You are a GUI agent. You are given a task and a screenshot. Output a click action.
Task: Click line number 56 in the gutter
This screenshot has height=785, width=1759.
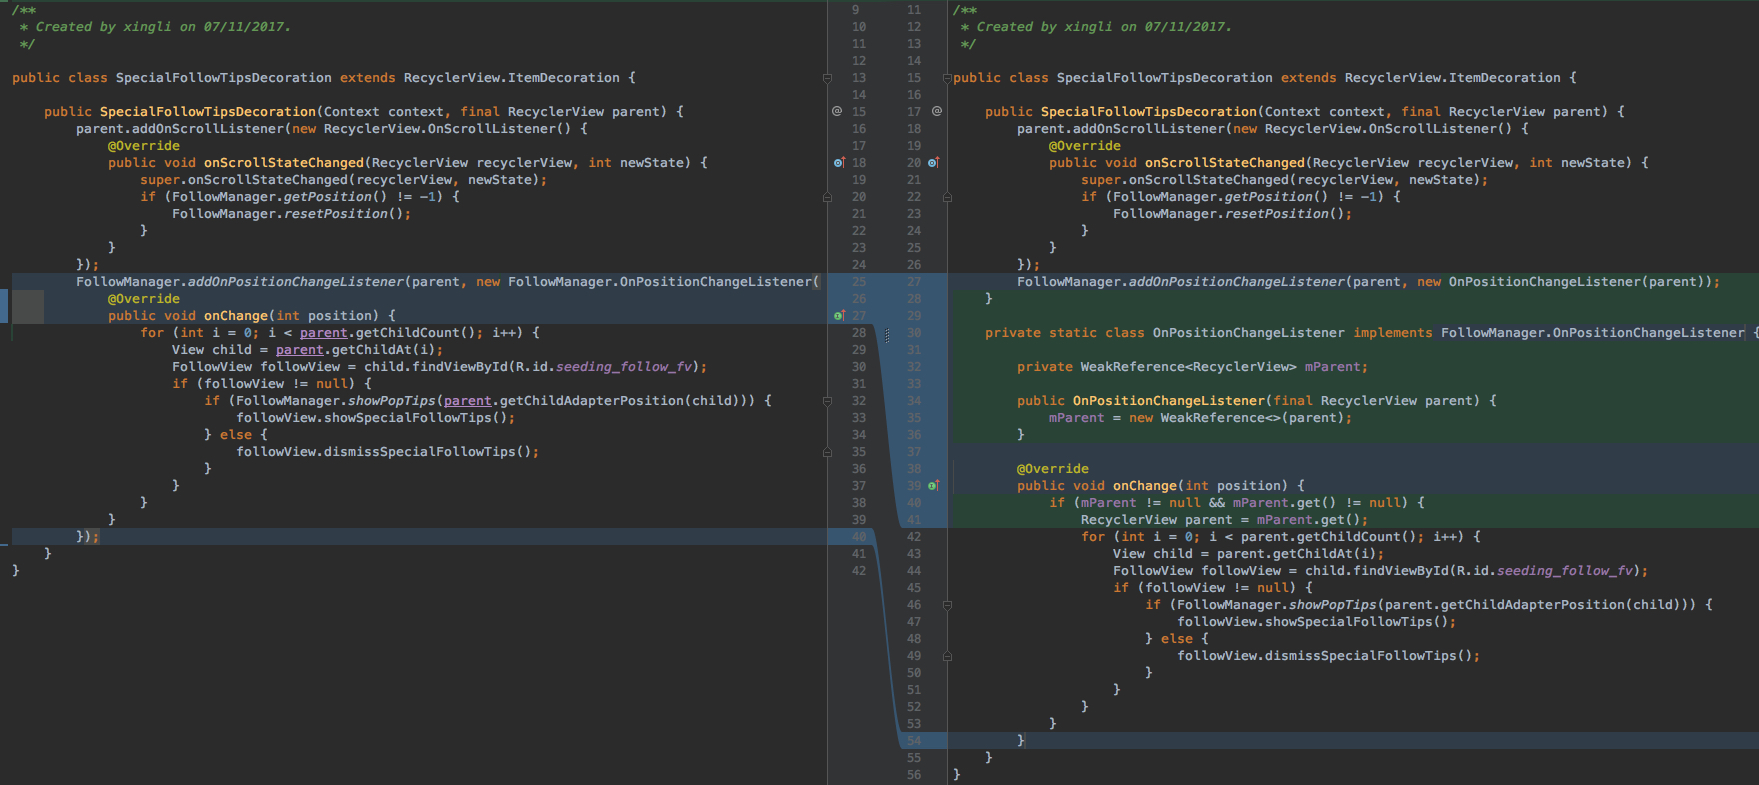[x=914, y=775]
